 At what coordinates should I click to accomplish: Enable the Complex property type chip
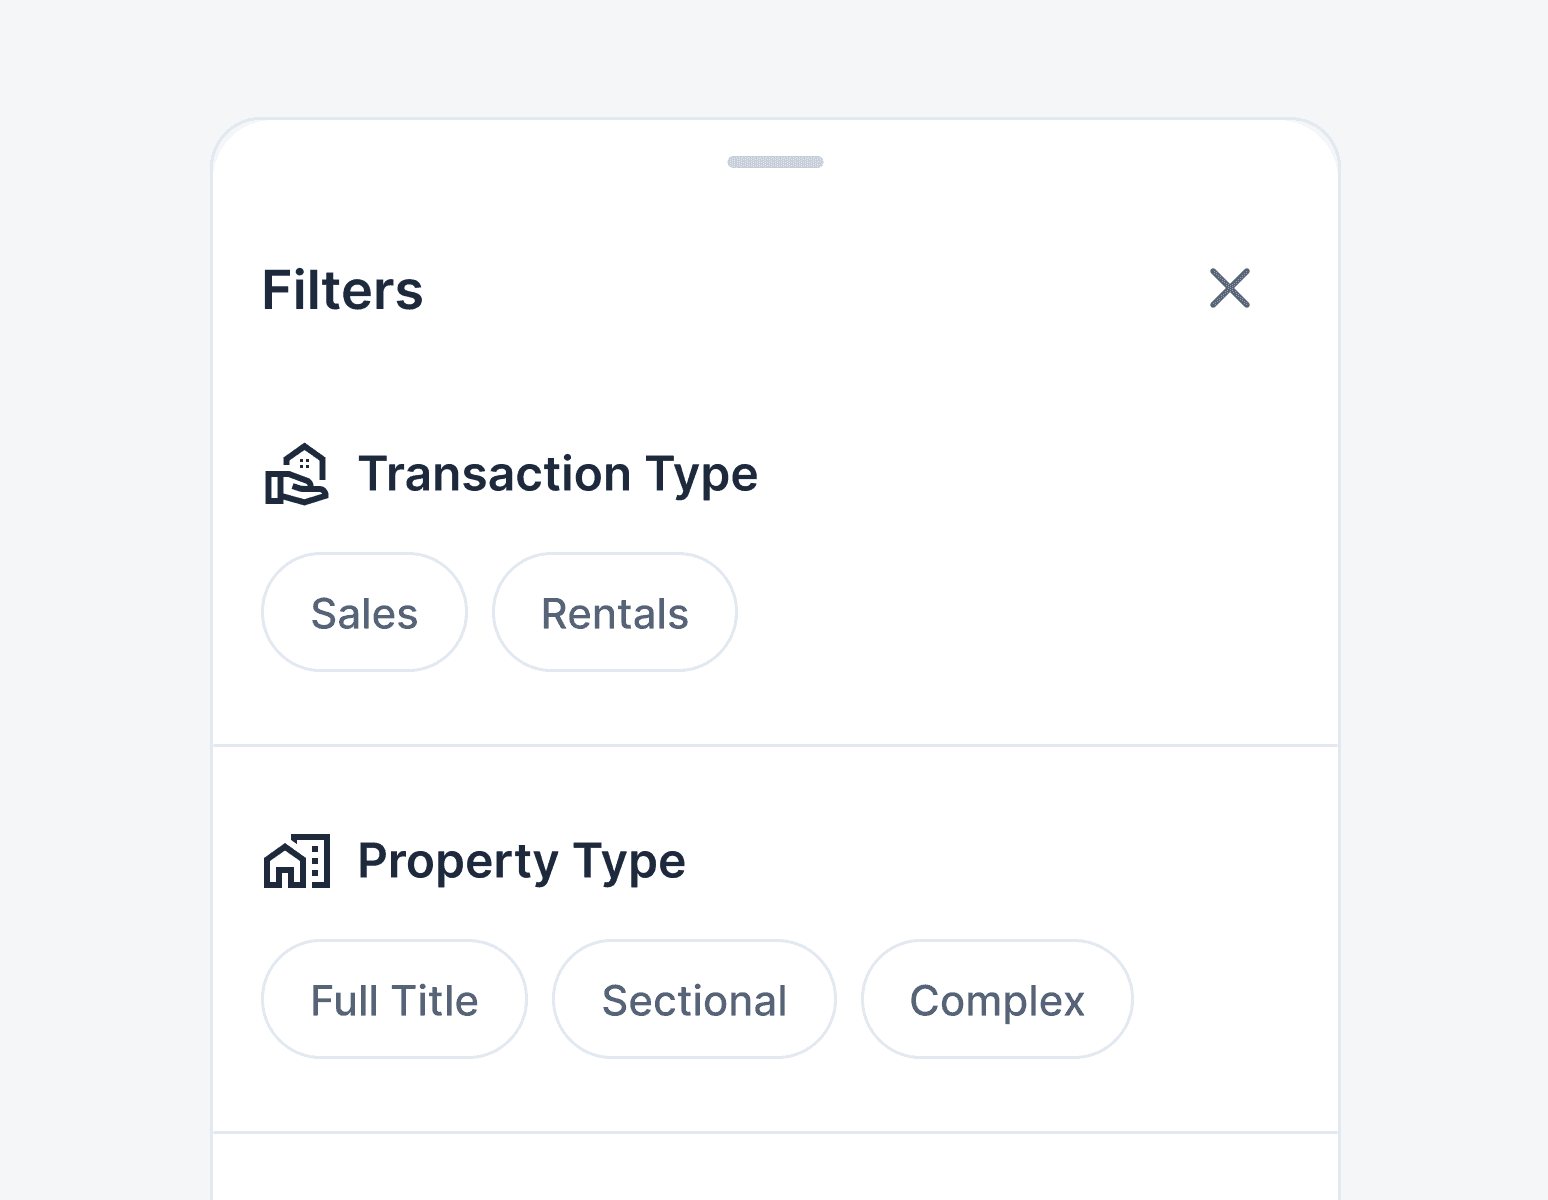(x=997, y=999)
